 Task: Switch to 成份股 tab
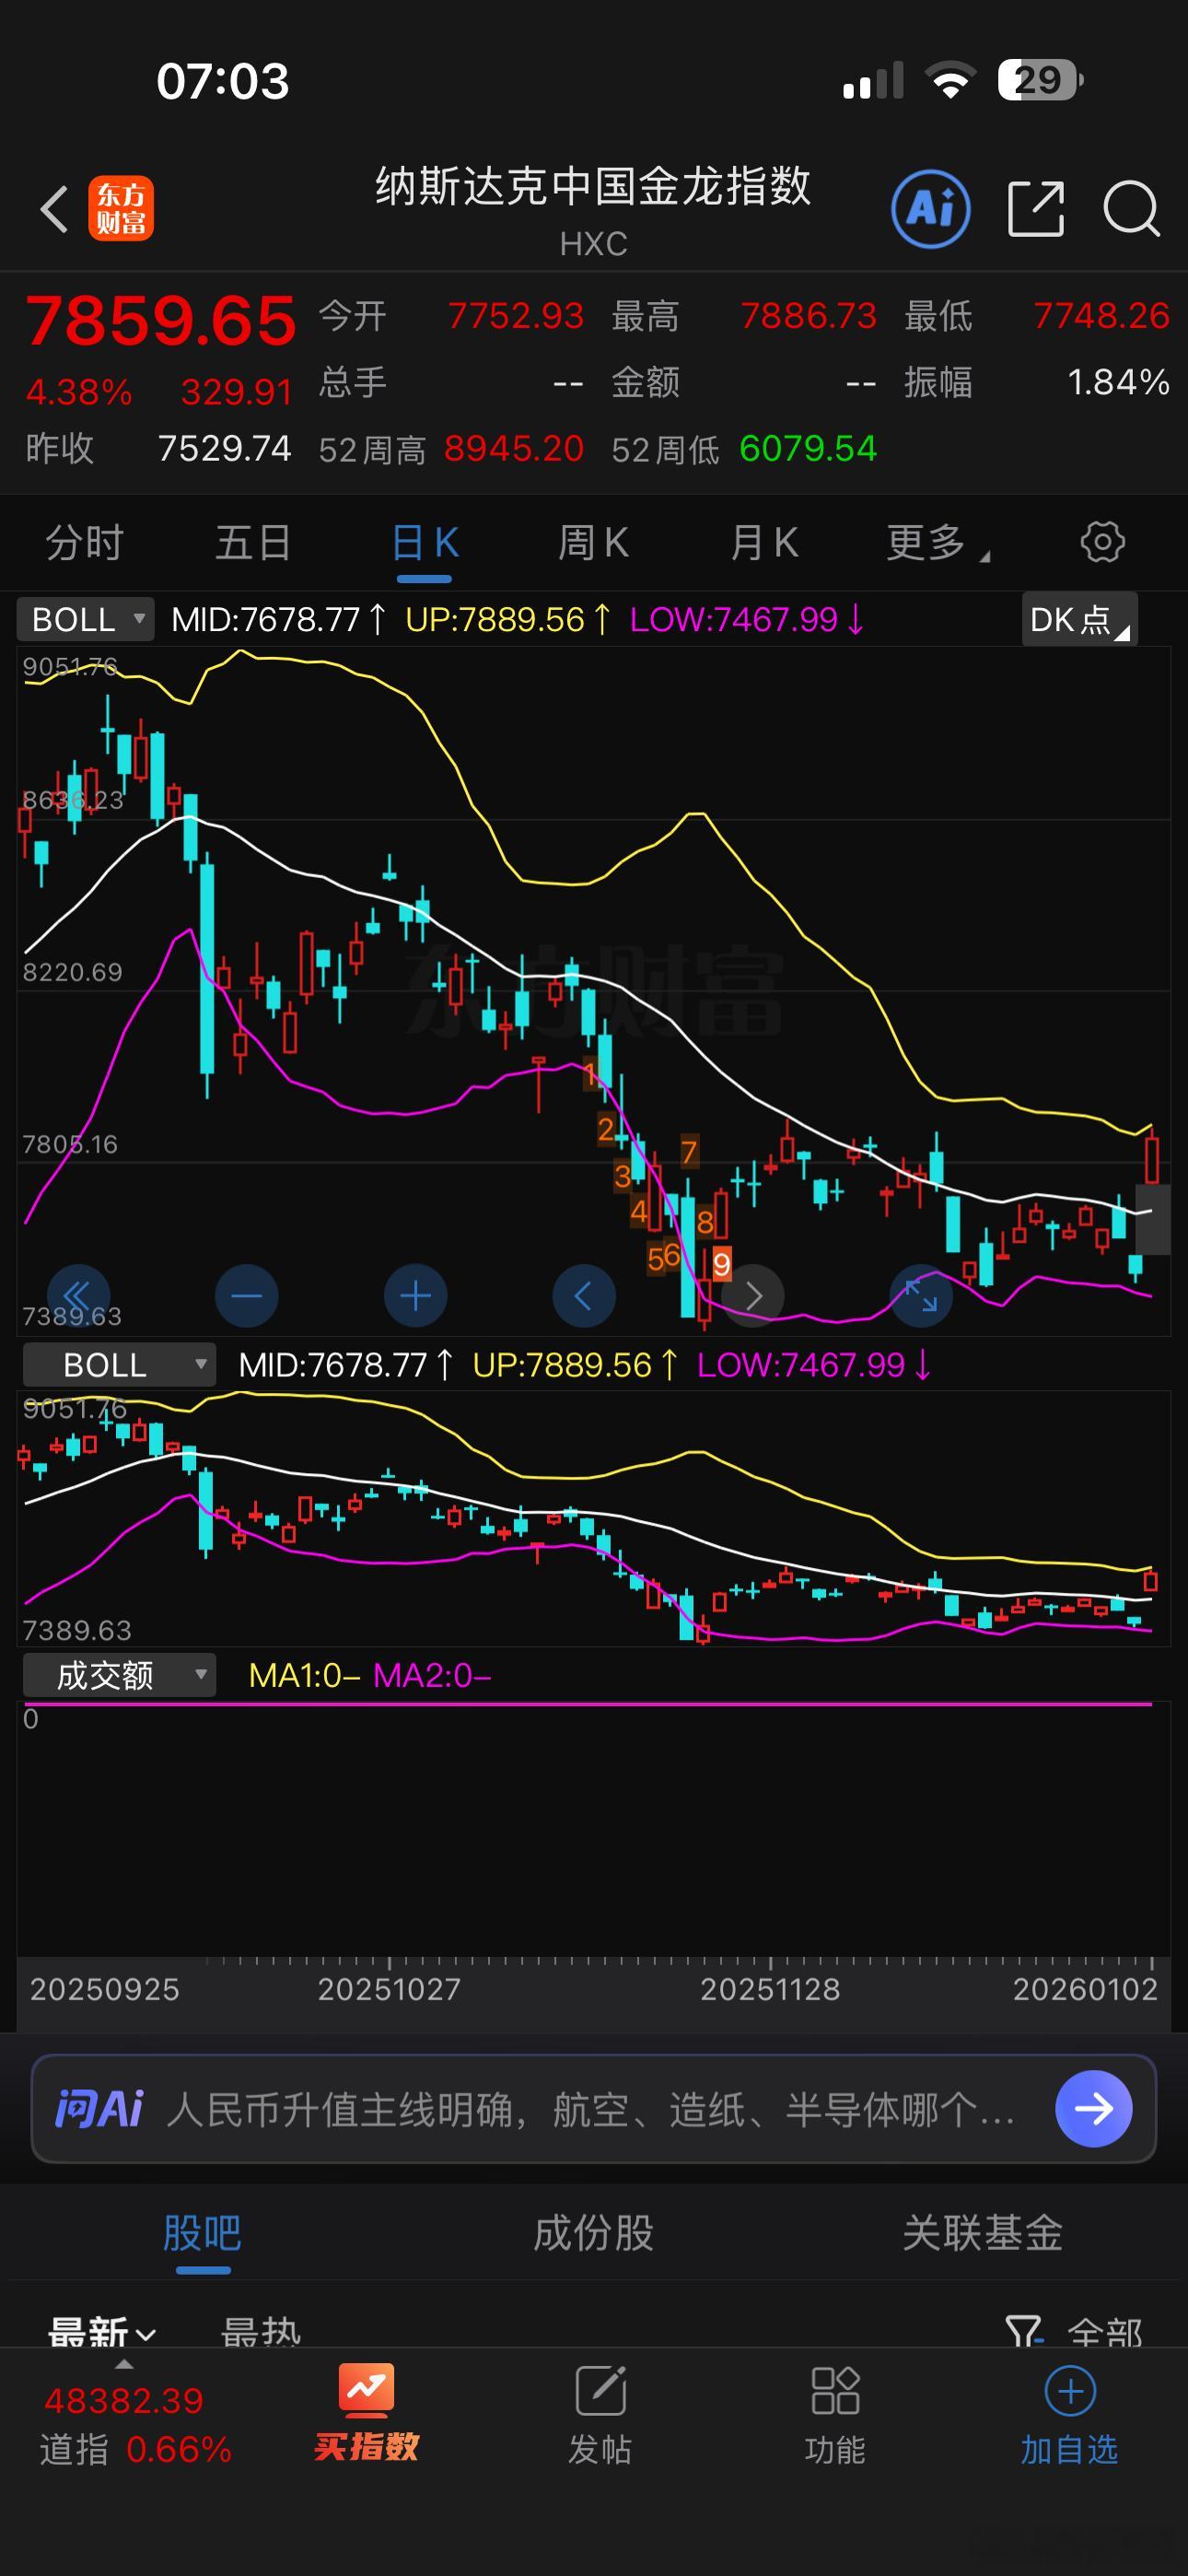(594, 2234)
